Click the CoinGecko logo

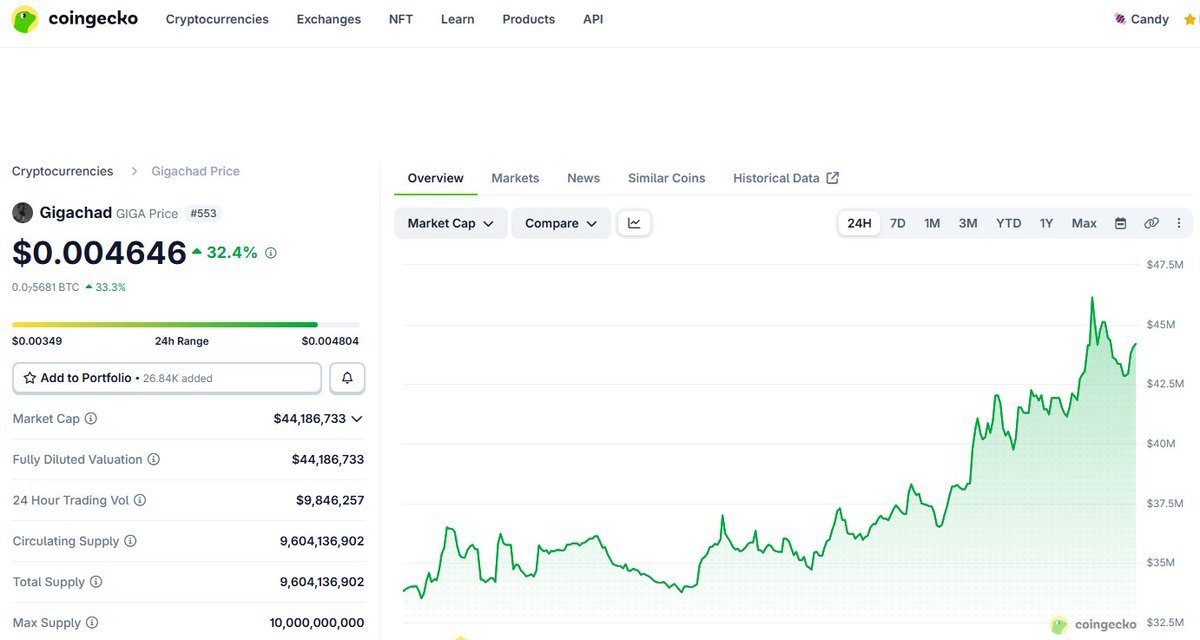pyautogui.click(x=75, y=19)
